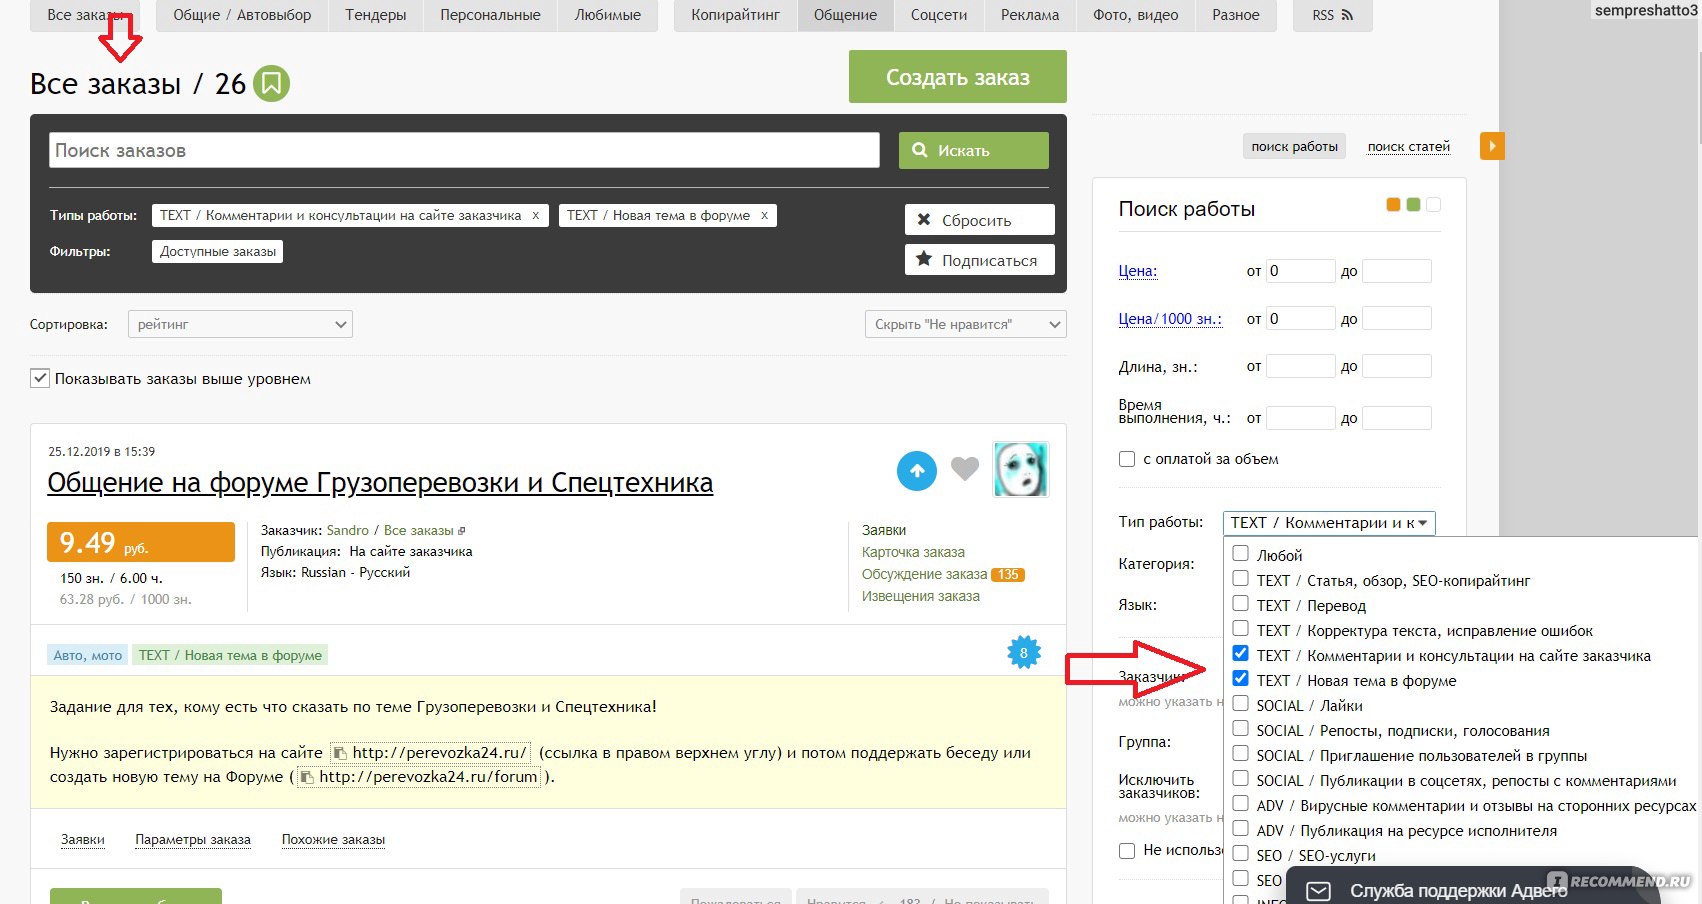Open the order title about Грузоперевозки forum
The height and width of the screenshot is (904, 1702).
pyautogui.click(x=380, y=483)
